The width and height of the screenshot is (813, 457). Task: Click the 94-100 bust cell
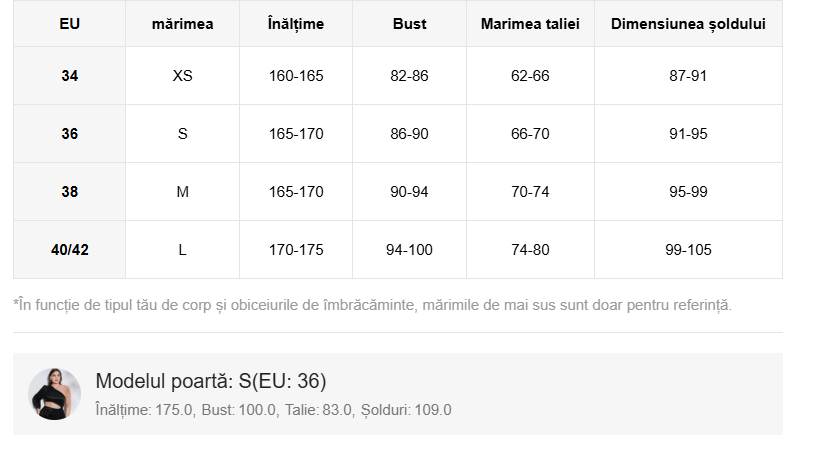click(x=409, y=250)
